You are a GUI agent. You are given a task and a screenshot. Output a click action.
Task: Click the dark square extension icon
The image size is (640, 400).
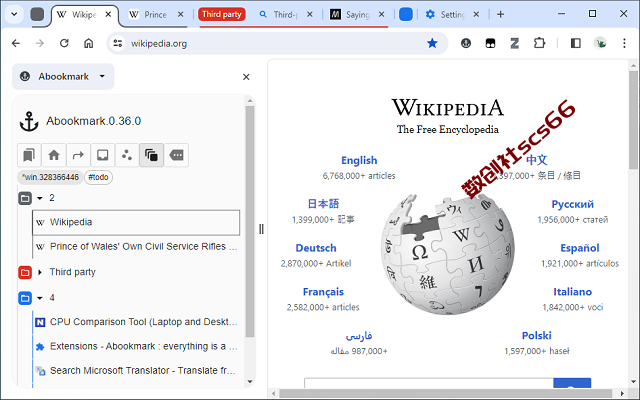point(490,43)
